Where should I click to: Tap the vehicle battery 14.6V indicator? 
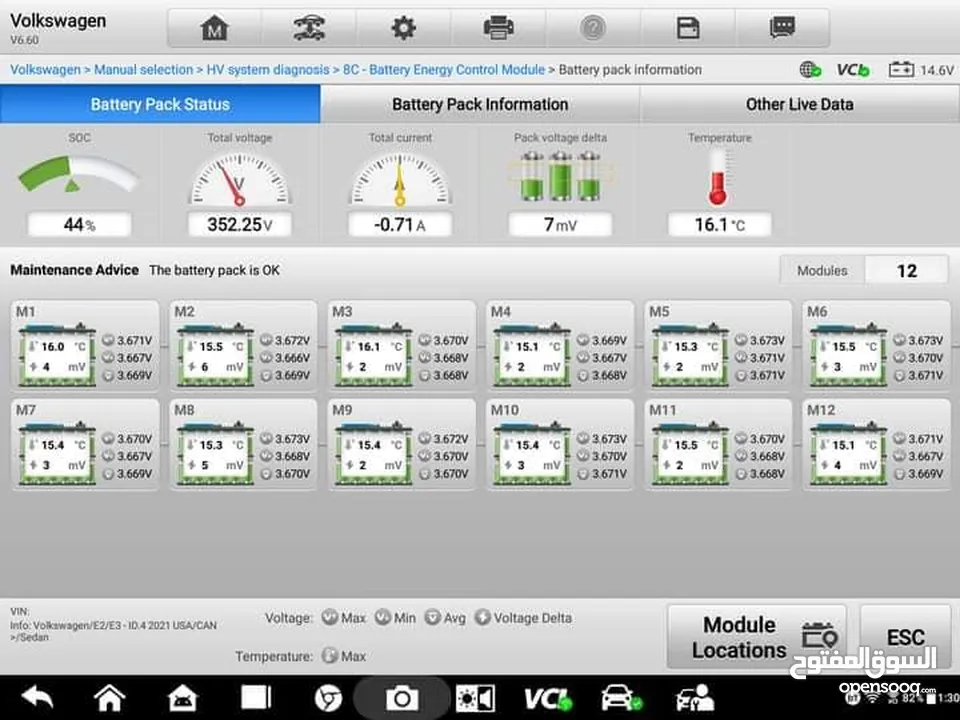point(921,70)
